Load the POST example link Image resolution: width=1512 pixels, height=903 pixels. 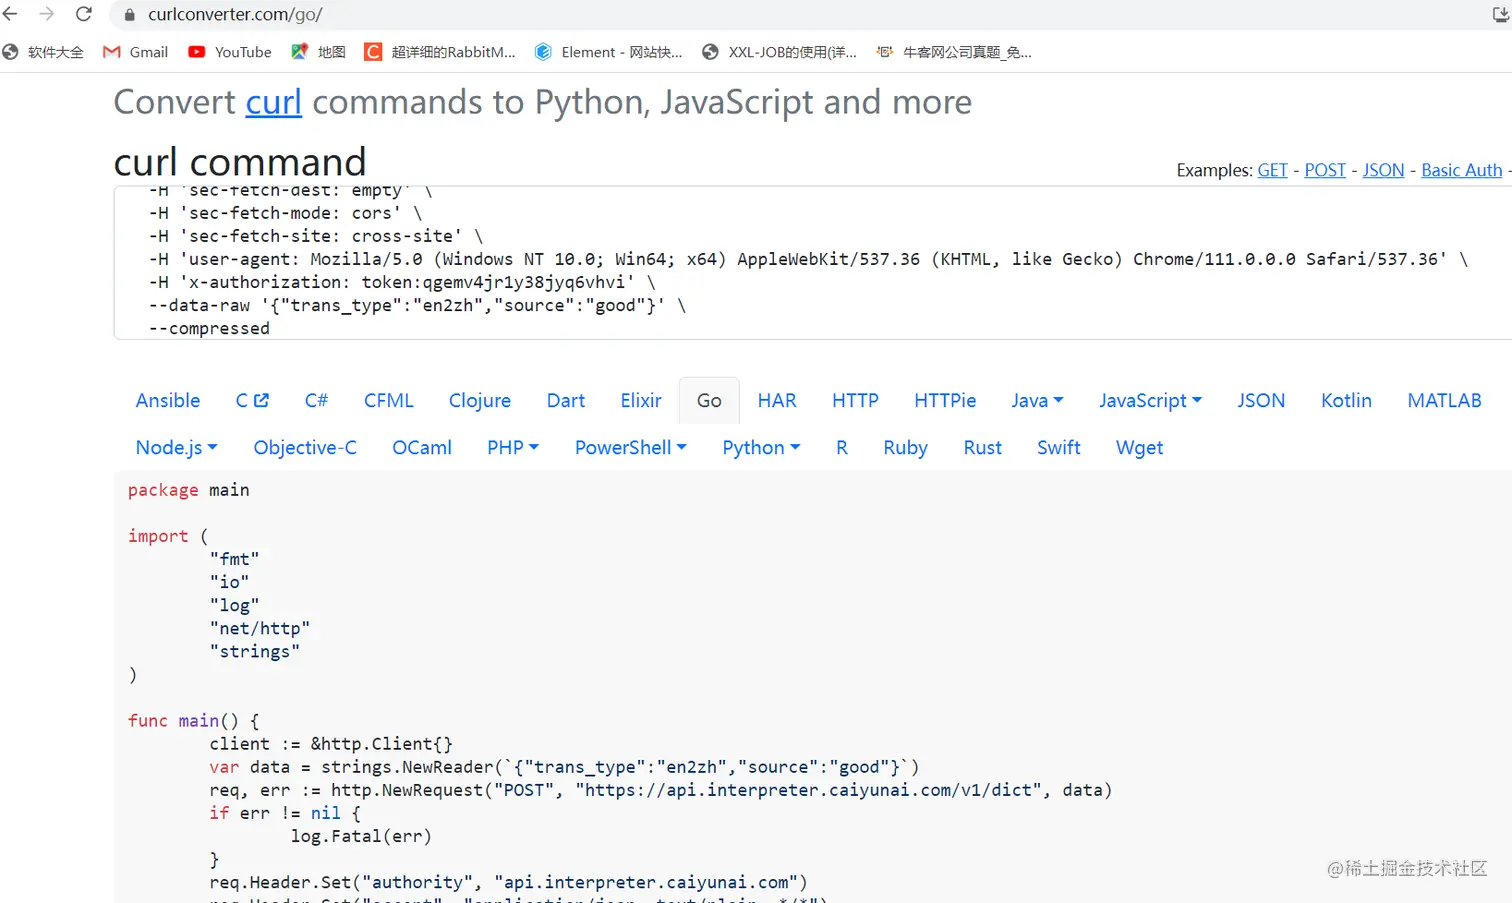click(x=1325, y=170)
